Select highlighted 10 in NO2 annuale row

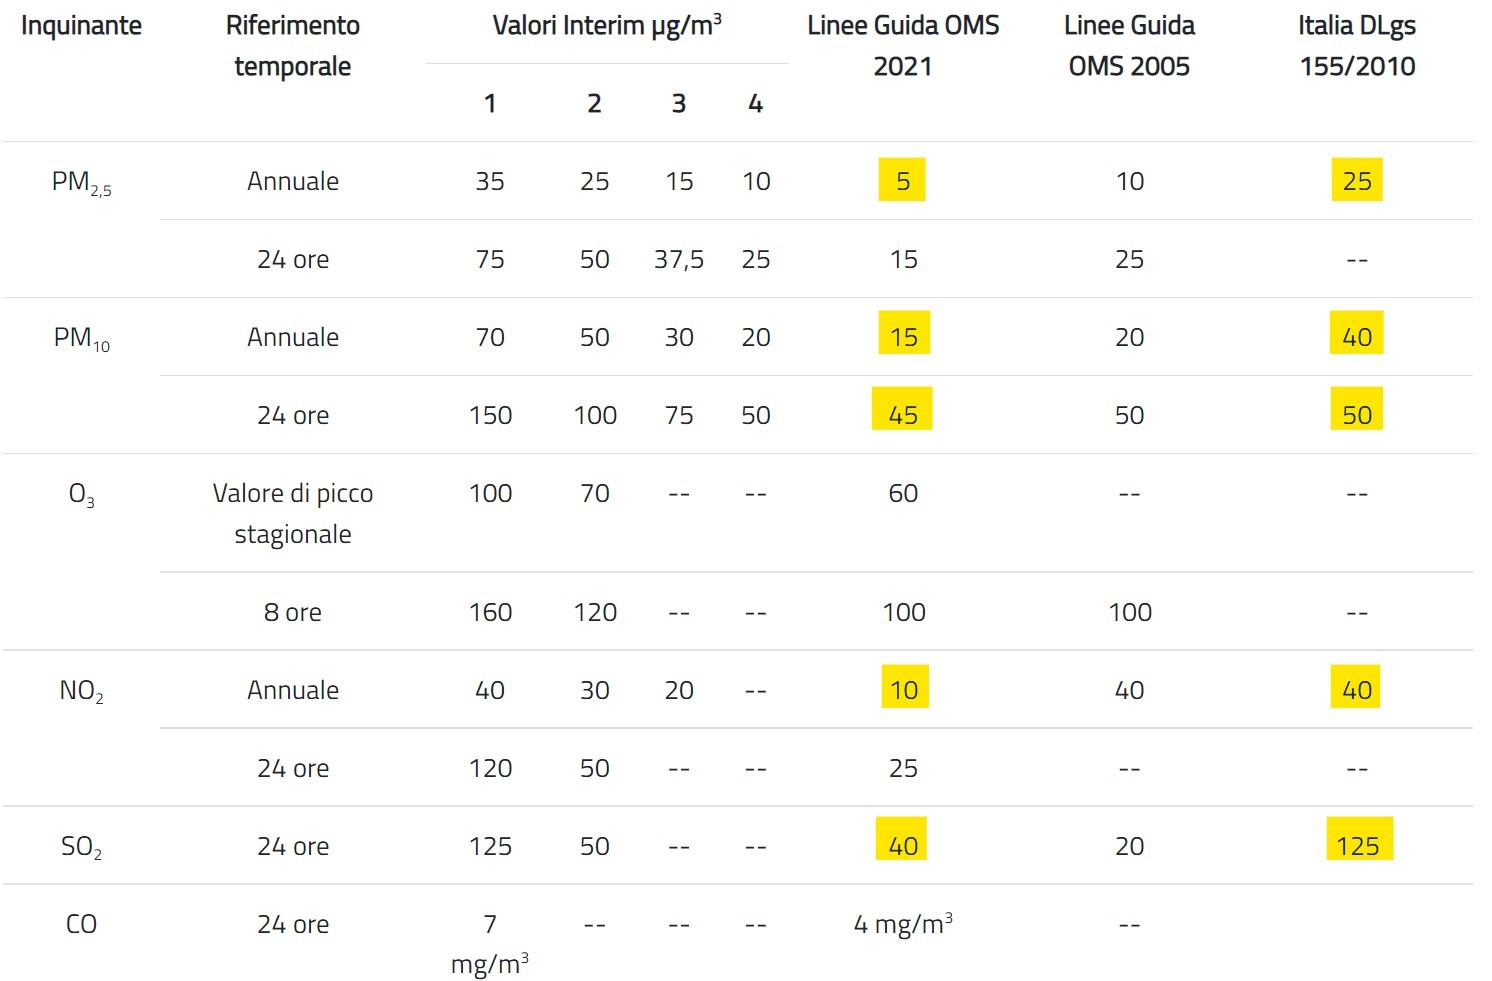tap(904, 687)
